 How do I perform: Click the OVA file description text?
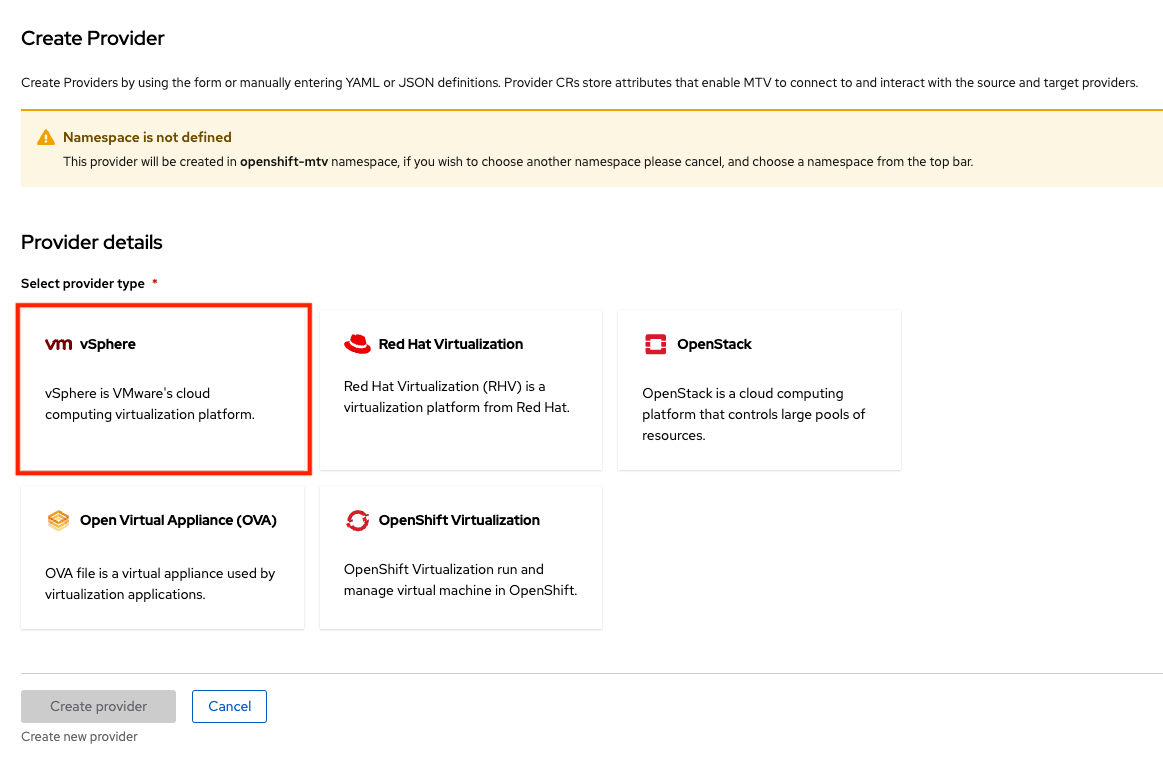pos(160,584)
